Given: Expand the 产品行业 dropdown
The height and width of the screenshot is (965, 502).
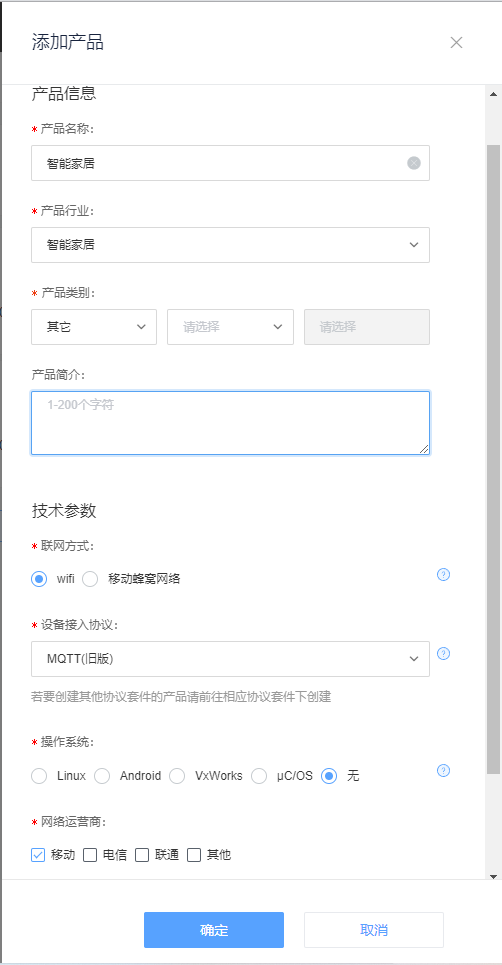Looking at the screenshot, I should pyautogui.click(x=230, y=245).
